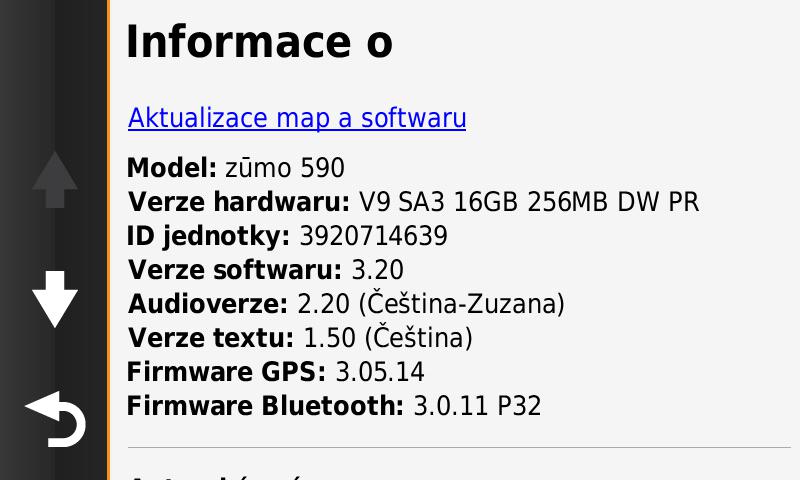This screenshot has height=480, width=800.
Task: Select the Verze softwaru label
Action: pyautogui.click(x=235, y=270)
